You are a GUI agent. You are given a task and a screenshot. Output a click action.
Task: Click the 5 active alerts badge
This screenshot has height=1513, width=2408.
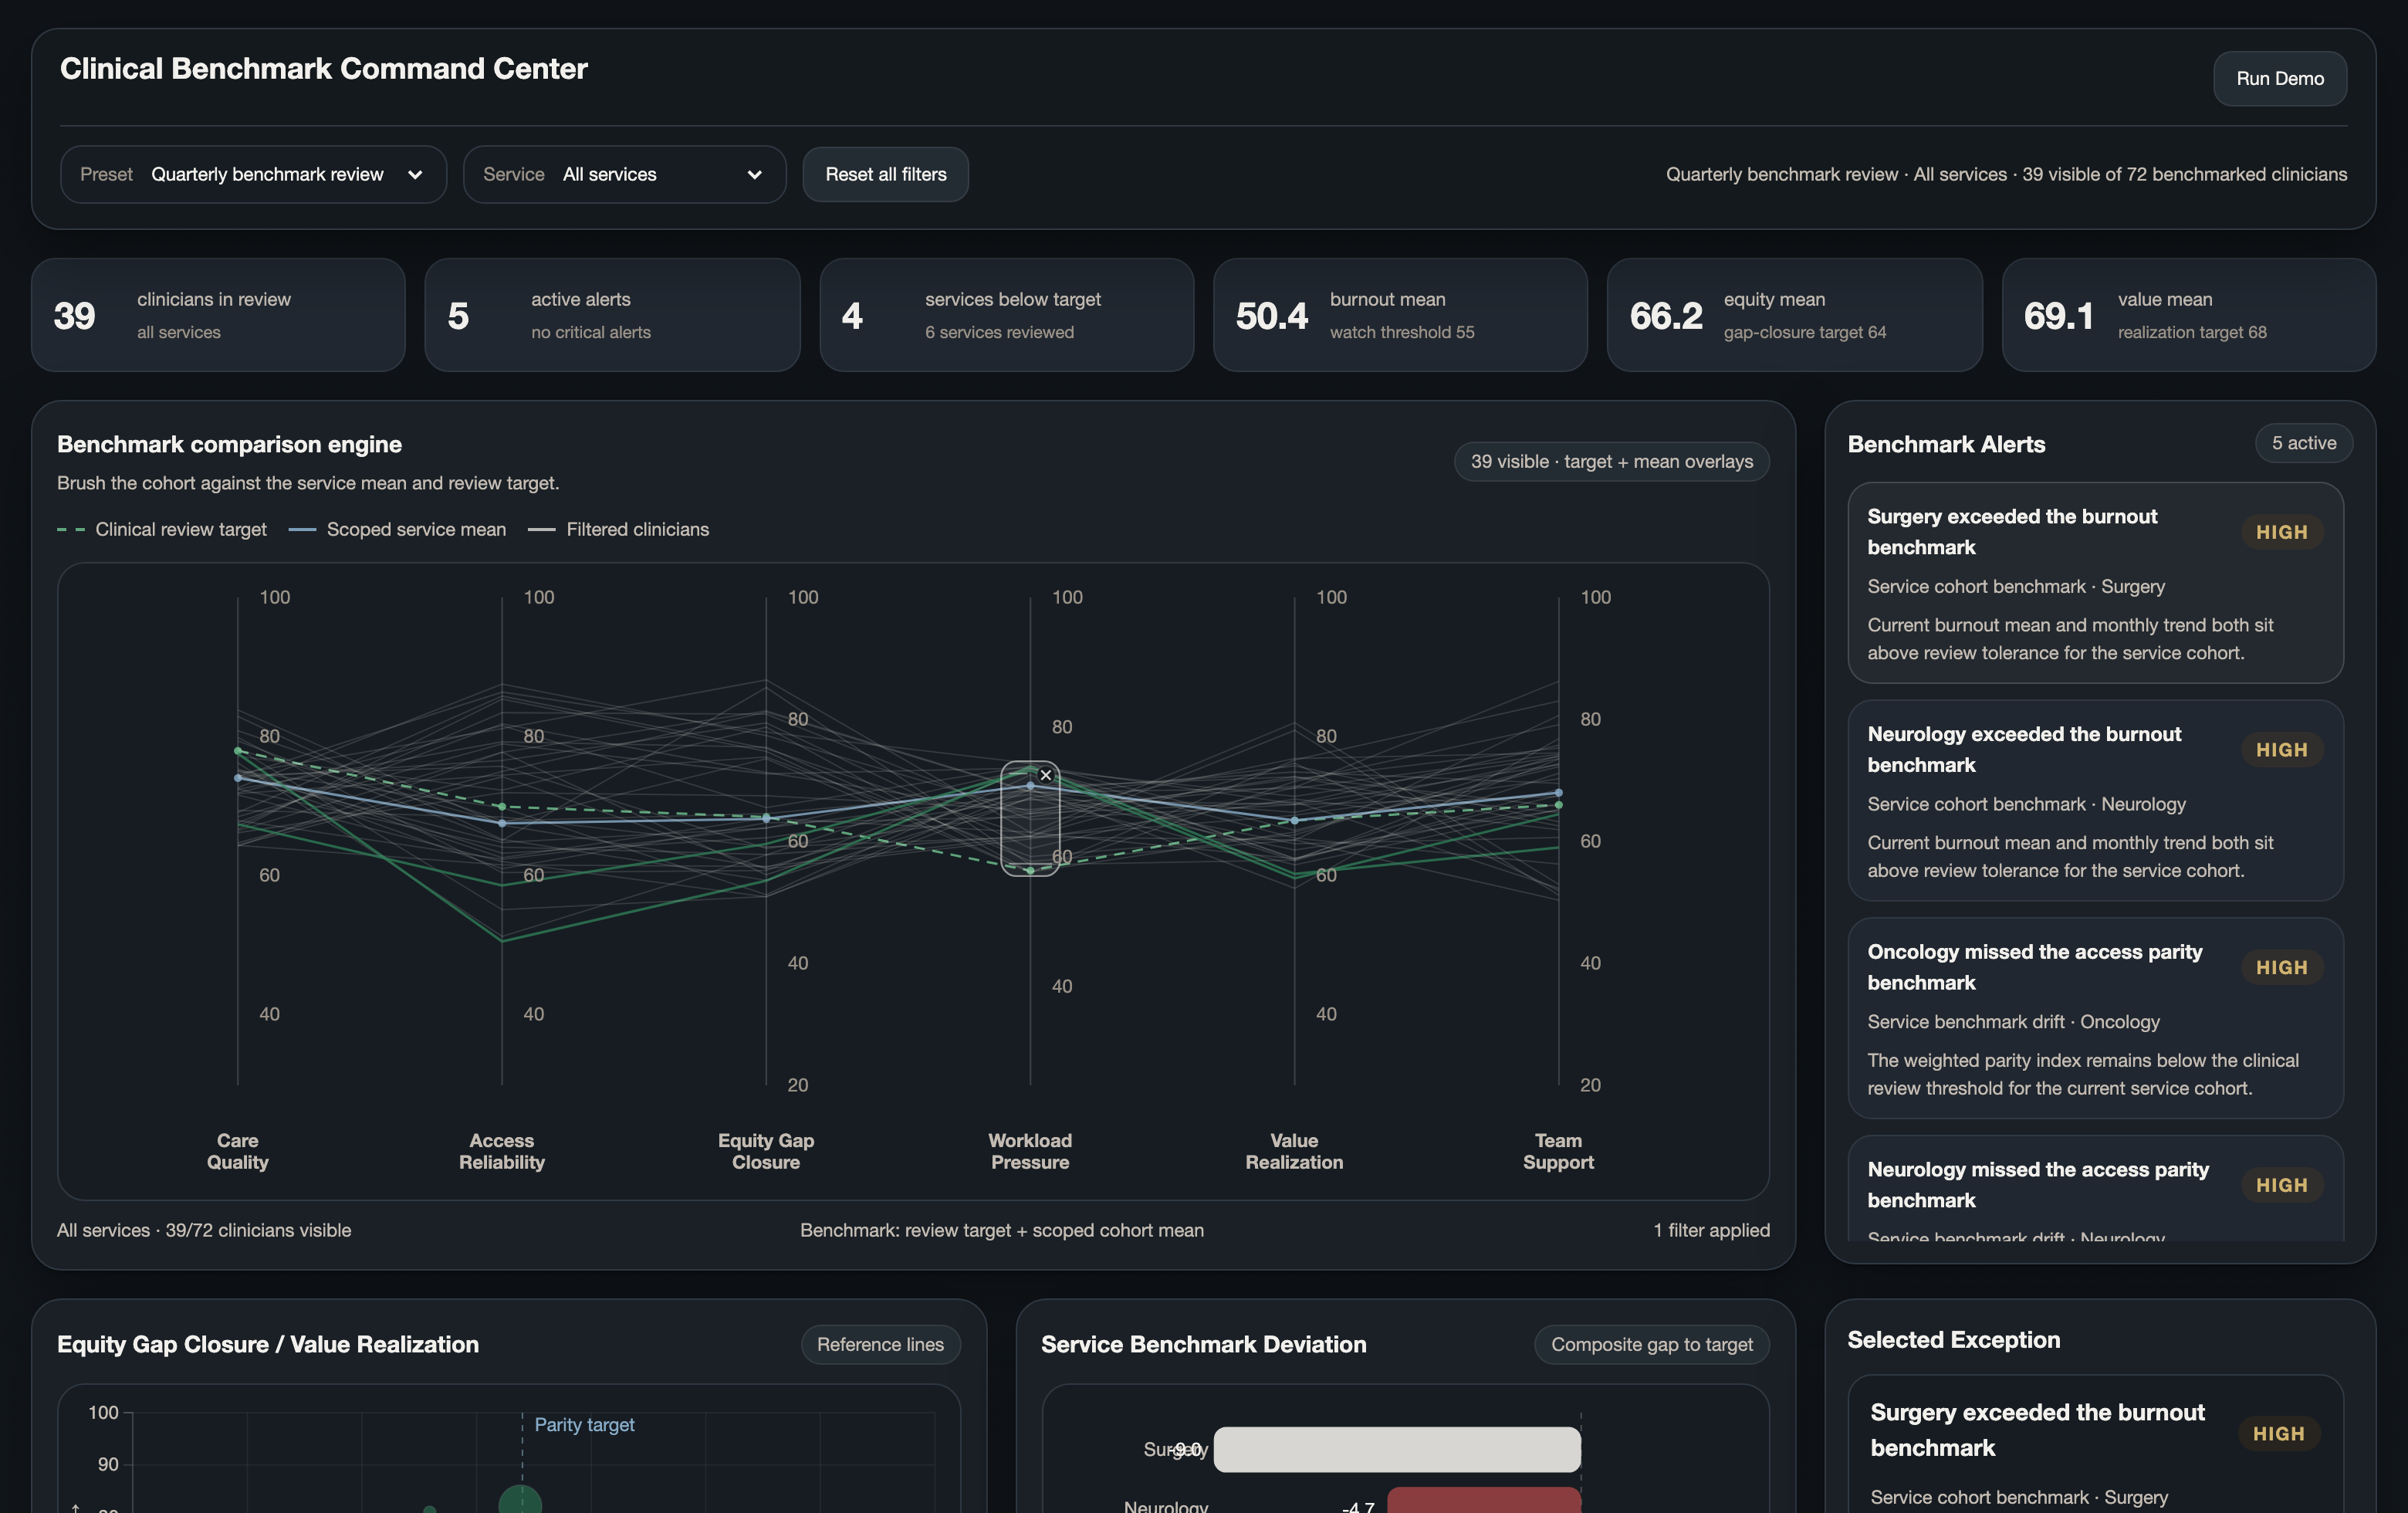[x=2303, y=443]
